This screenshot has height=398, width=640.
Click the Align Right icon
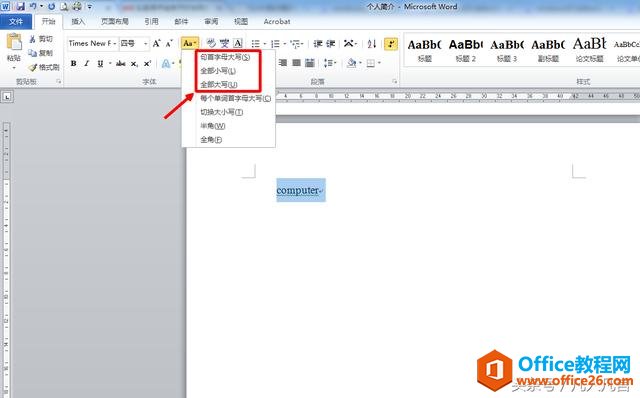pos(283,63)
